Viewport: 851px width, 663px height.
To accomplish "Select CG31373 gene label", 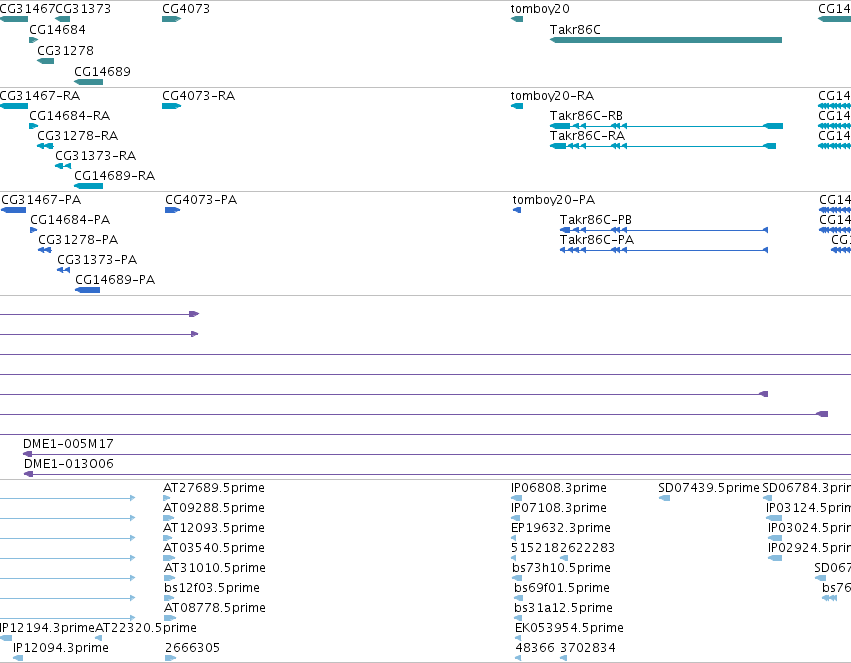I will point(83,8).
